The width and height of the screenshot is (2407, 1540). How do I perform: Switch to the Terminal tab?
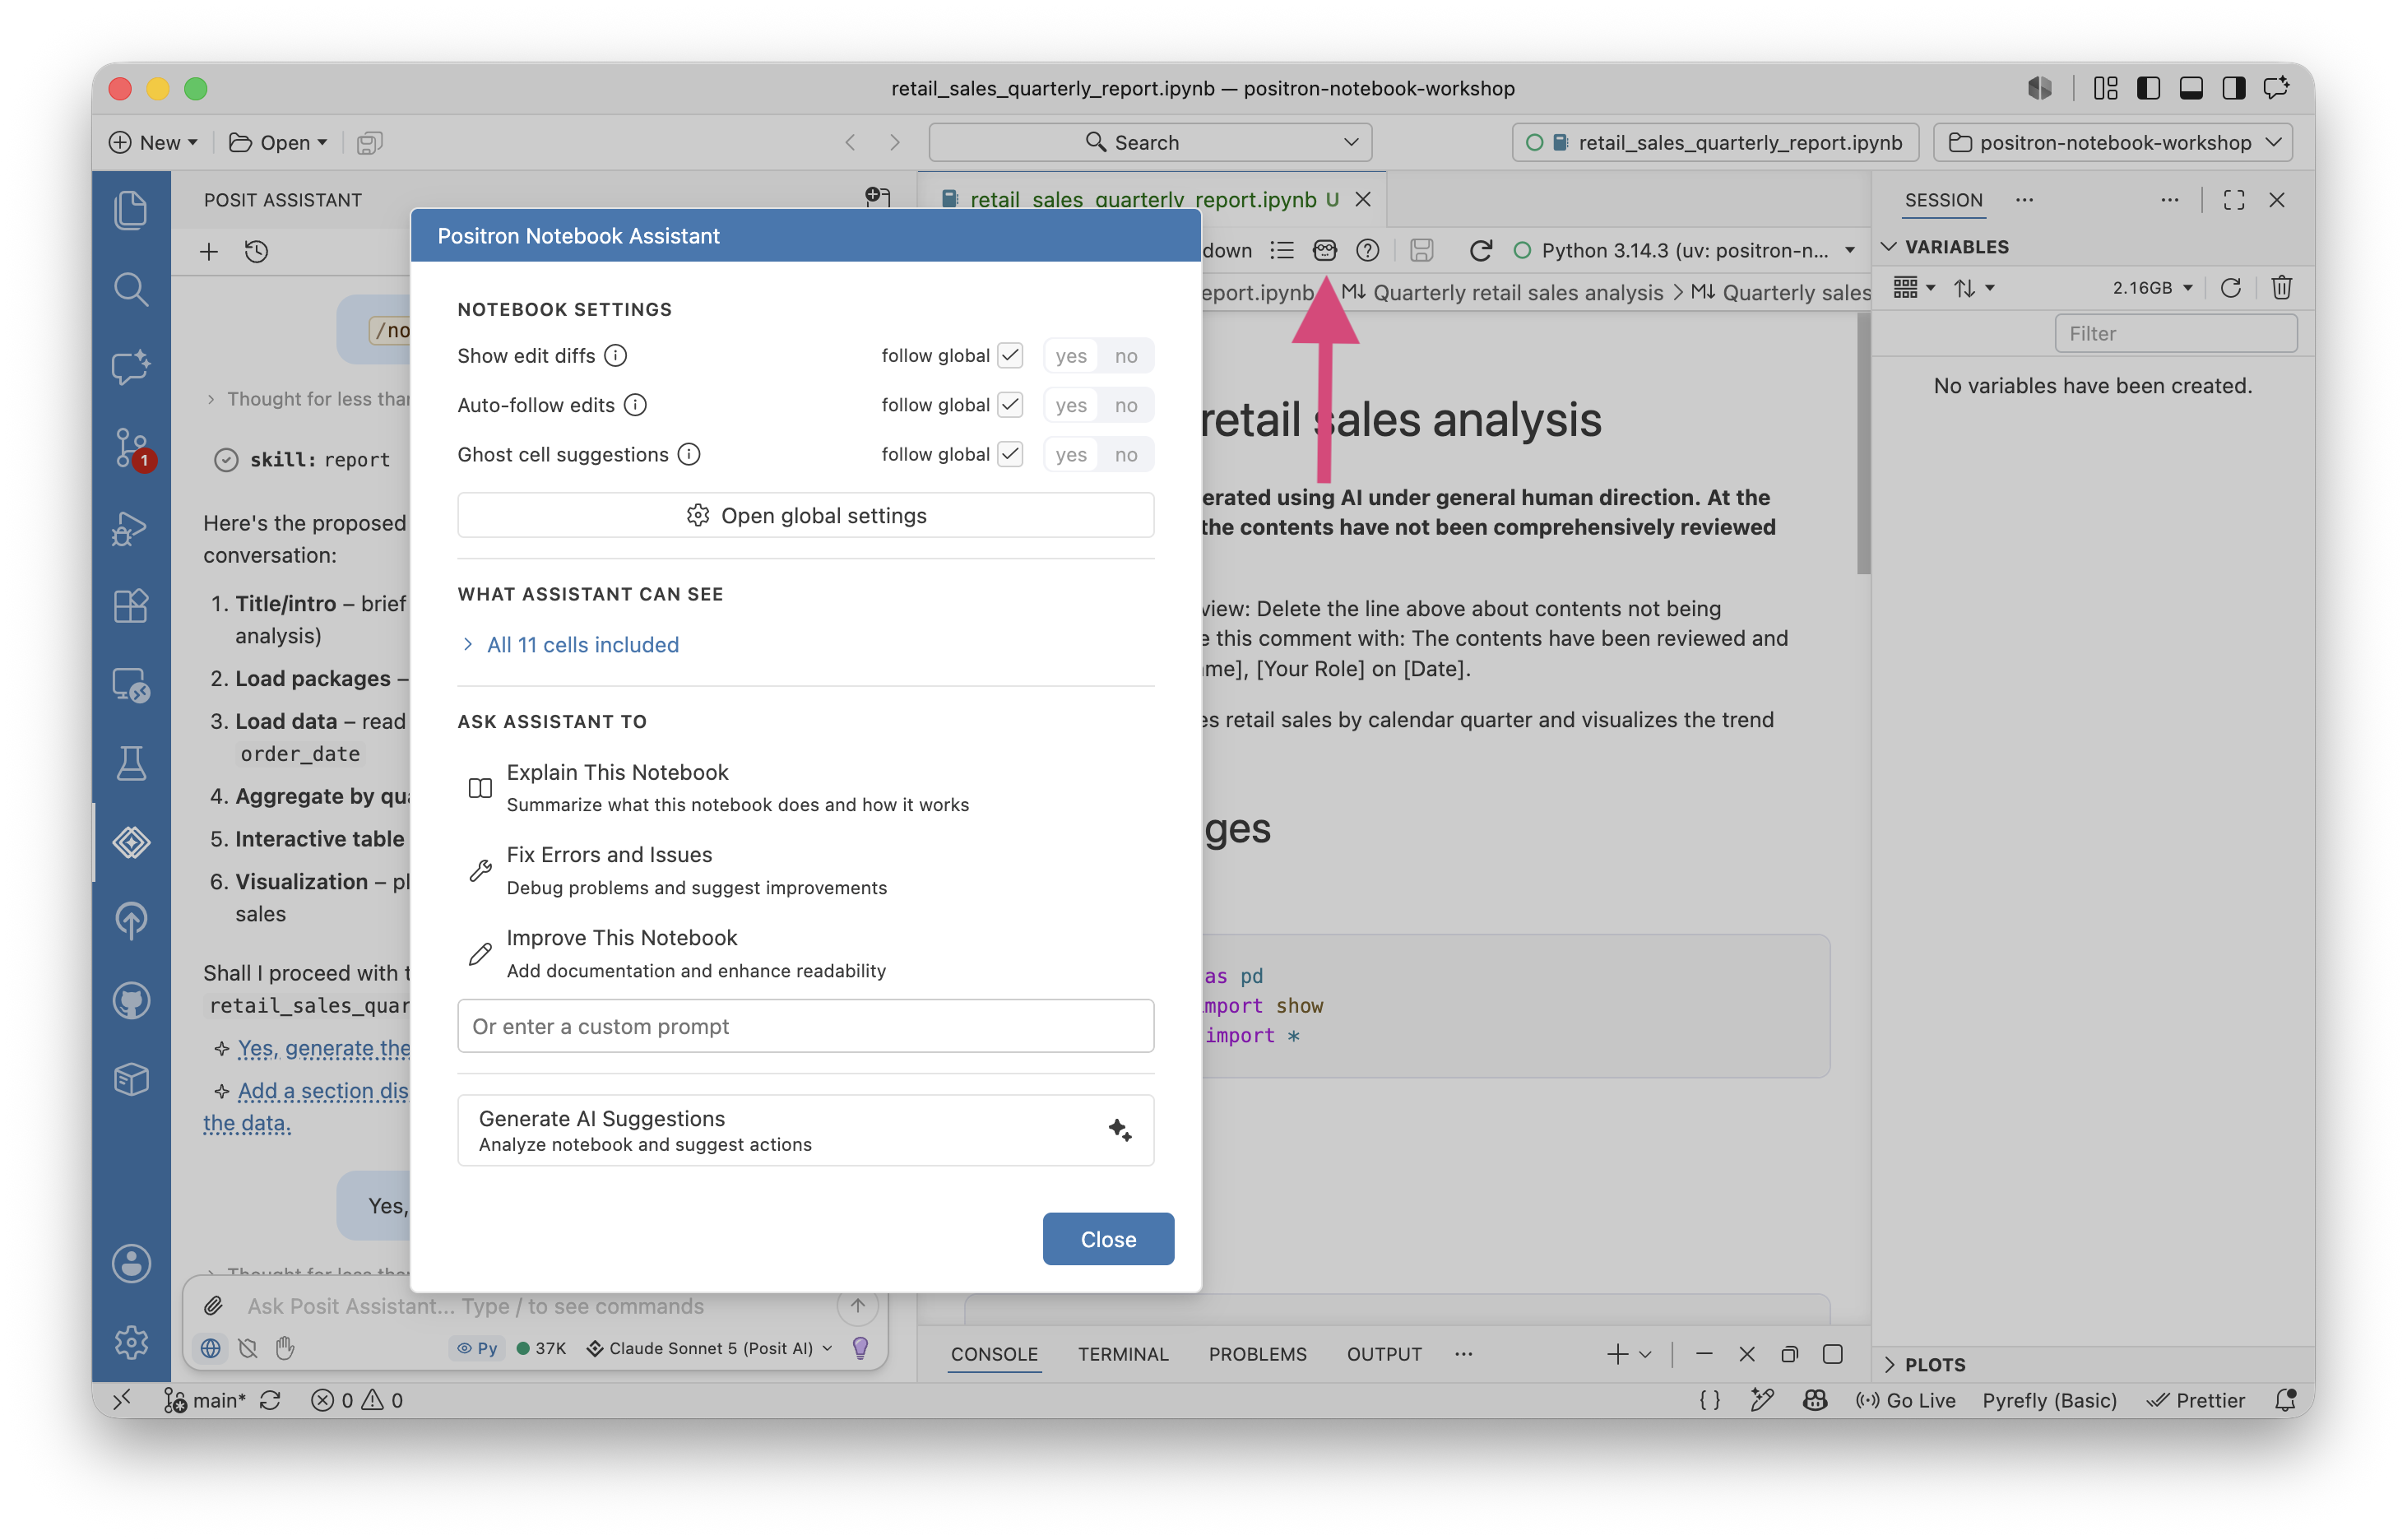[1123, 1354]
